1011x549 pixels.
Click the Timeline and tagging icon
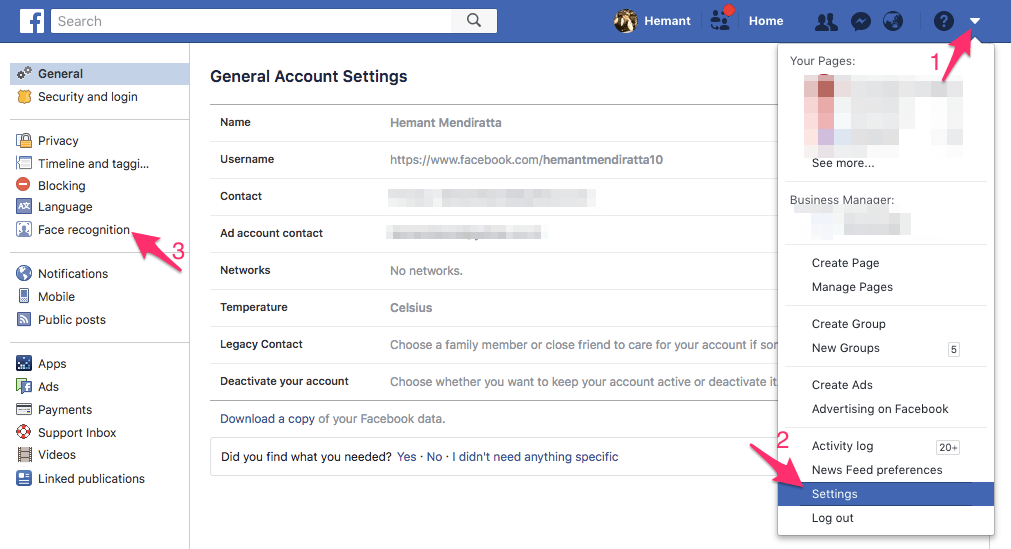(24, 163)
